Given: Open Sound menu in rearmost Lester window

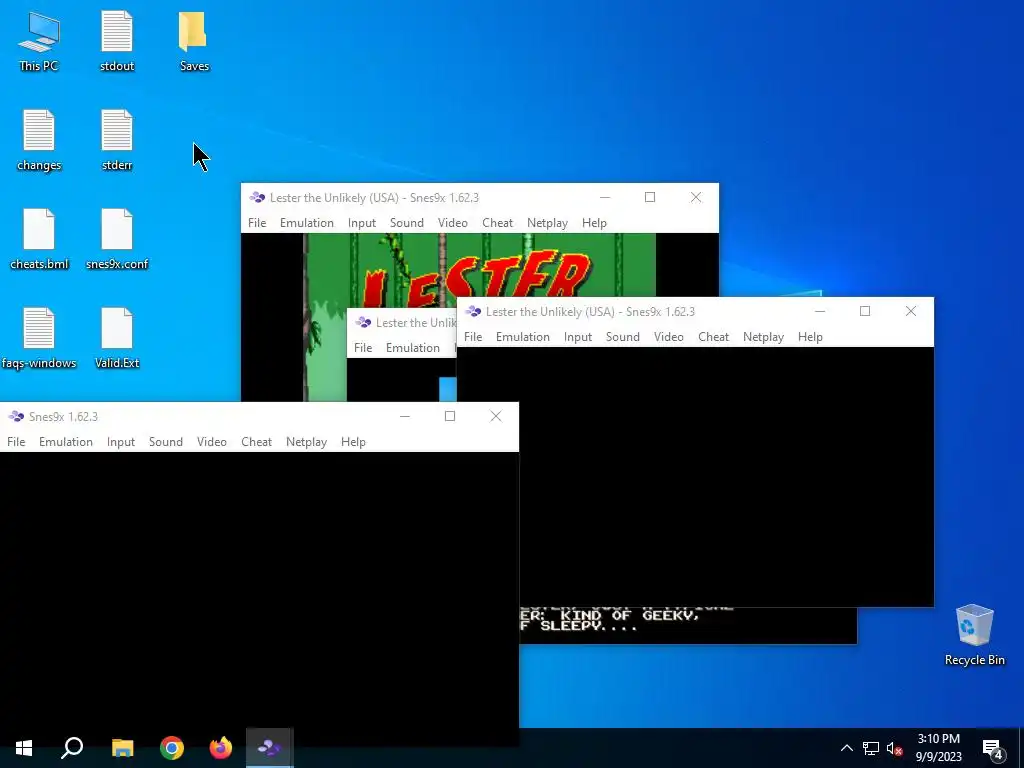Looking at the screenshot, I should pos(407,223).
